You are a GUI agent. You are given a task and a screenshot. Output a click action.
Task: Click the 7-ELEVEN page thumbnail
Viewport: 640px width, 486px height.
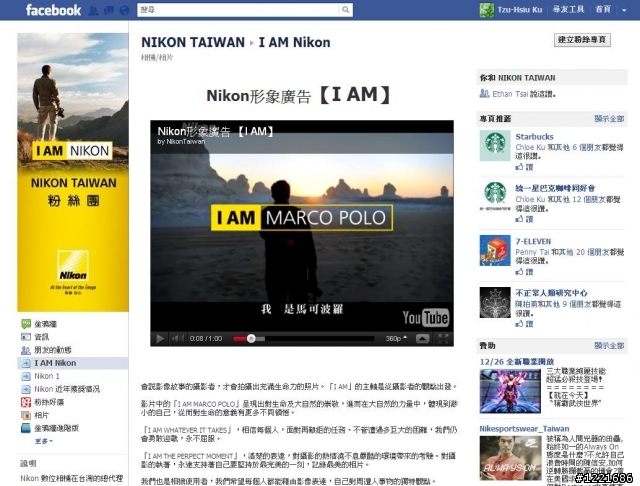(495, 251)
